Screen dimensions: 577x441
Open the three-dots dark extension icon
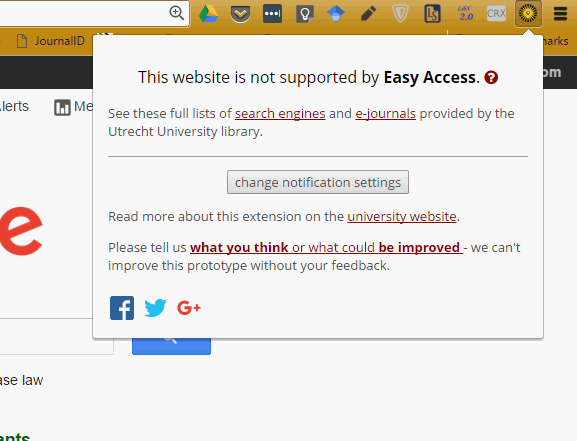(272, 14)
